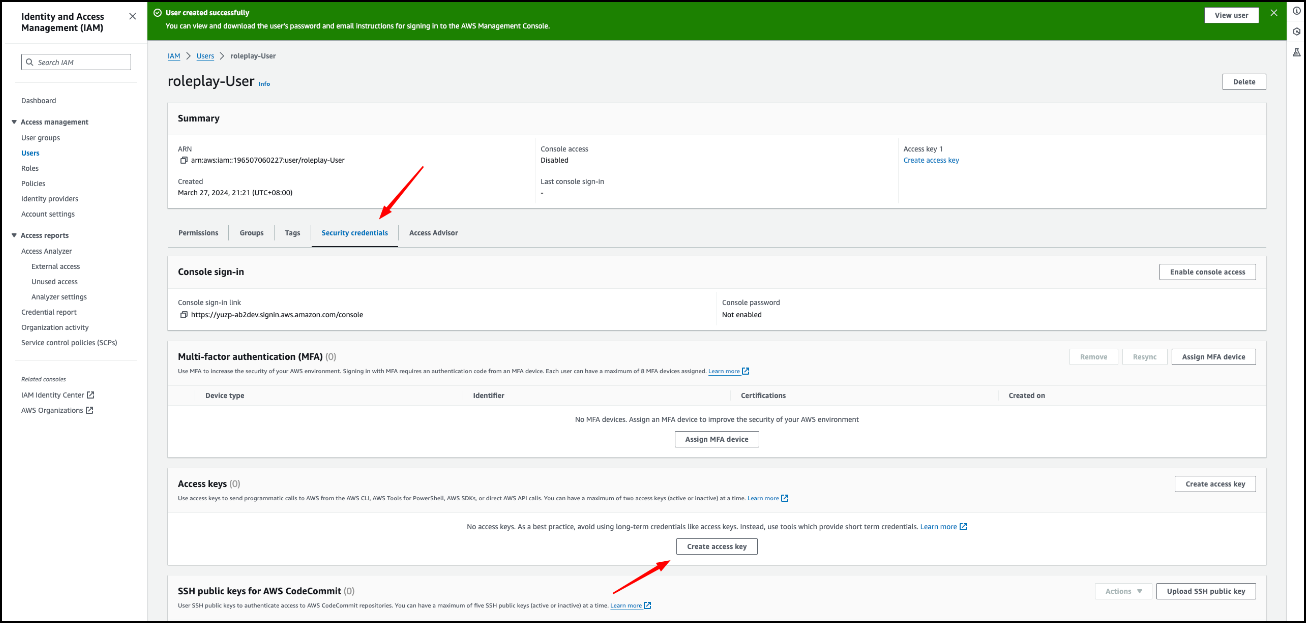Click the IAM breadcrumb link

tap(174, 56)
